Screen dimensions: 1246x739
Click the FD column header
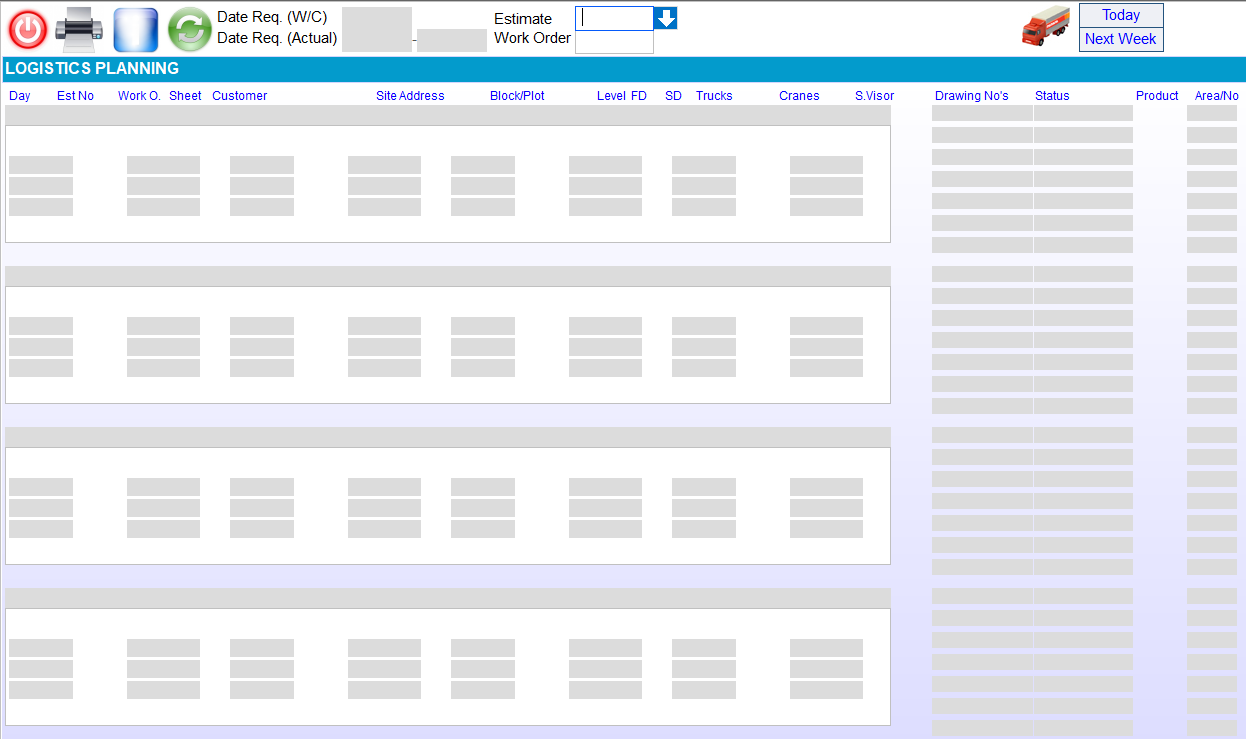point(639,96)
